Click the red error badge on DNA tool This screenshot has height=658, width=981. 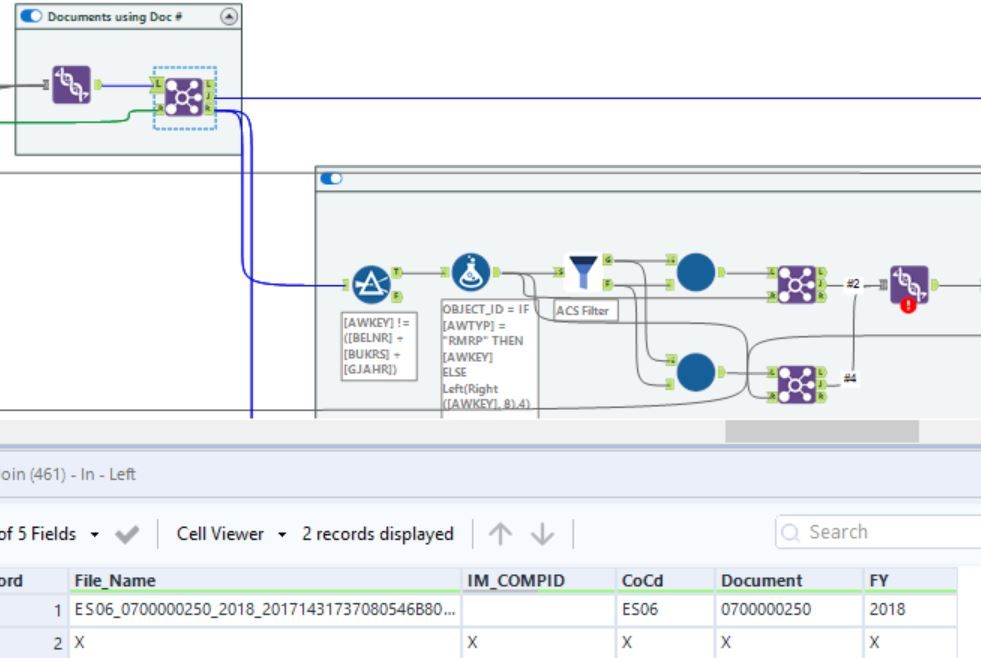[x=908, y=305]
